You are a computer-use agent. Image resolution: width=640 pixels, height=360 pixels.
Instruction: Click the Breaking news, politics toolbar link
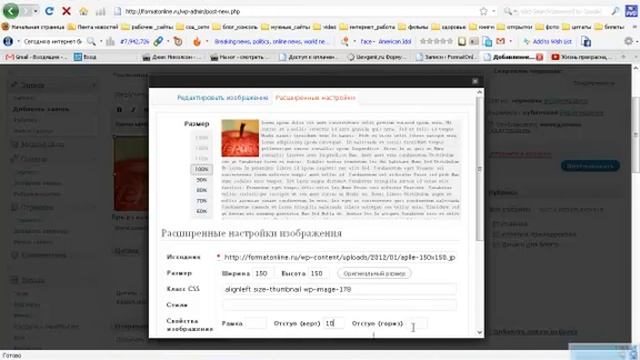coord(271,41)
